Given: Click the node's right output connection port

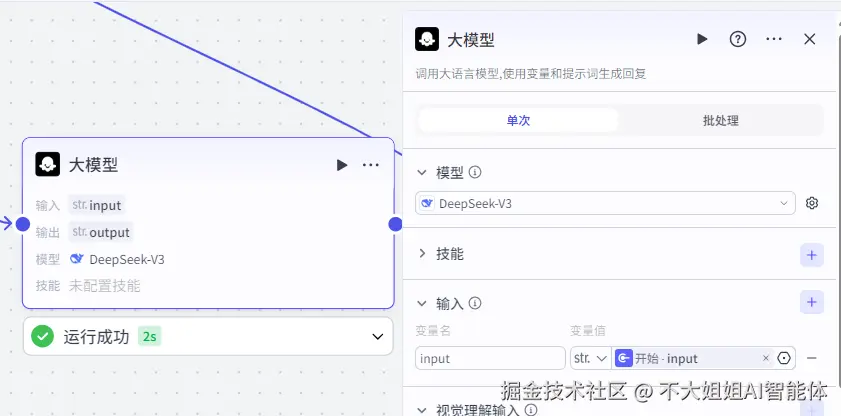Looking at the screenshot, I should click(395, 224).
